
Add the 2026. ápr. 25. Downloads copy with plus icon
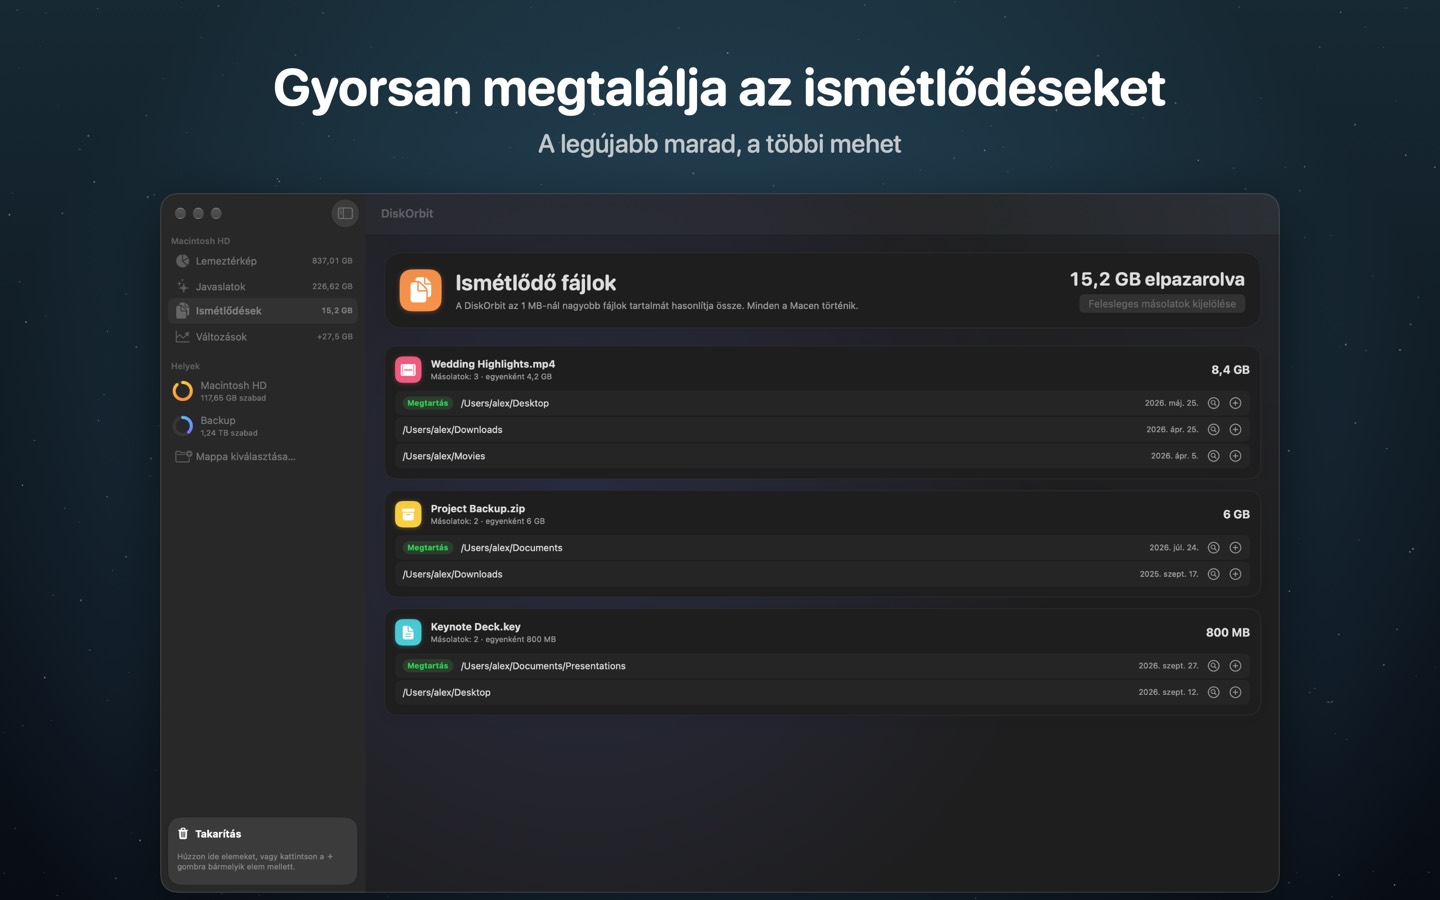click(x=1235, y=429)
